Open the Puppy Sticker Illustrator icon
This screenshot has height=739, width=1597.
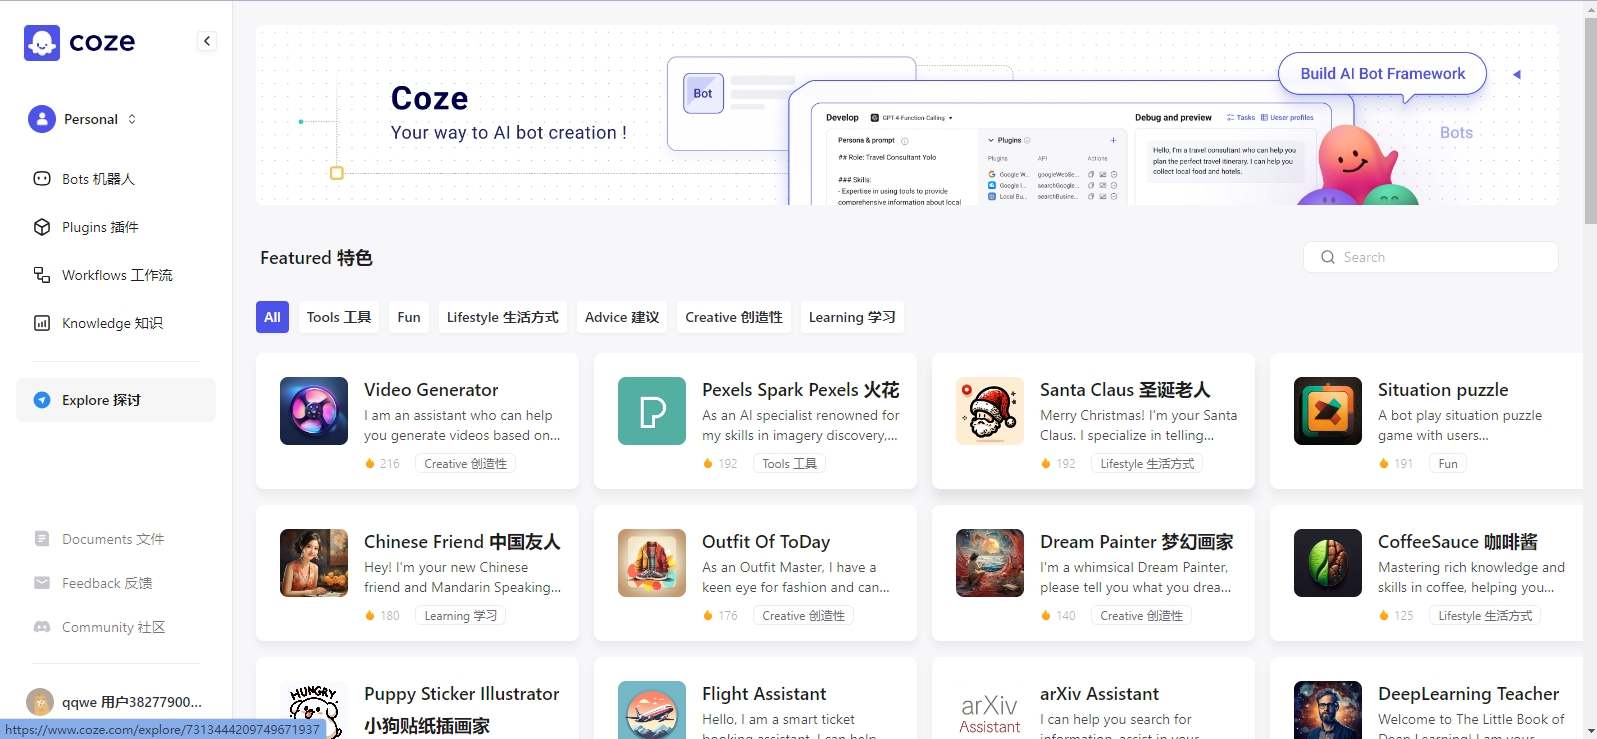pyautogui.click(x=314, y=710)
